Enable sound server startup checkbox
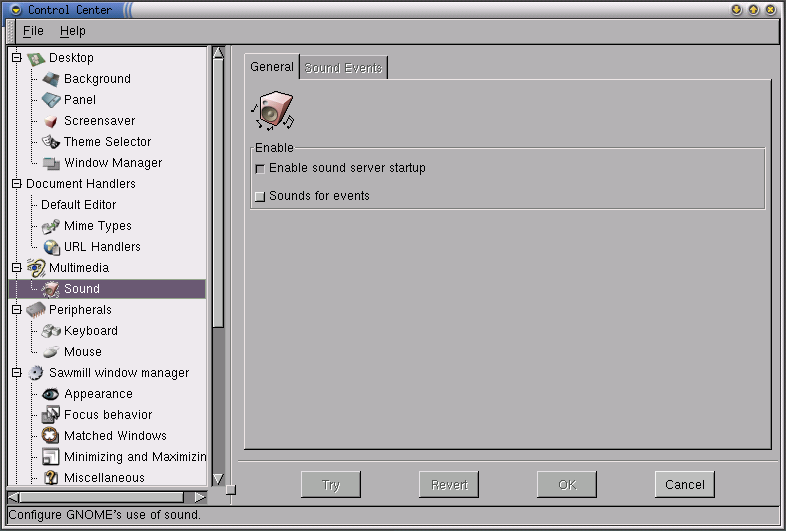 [260, 169]
